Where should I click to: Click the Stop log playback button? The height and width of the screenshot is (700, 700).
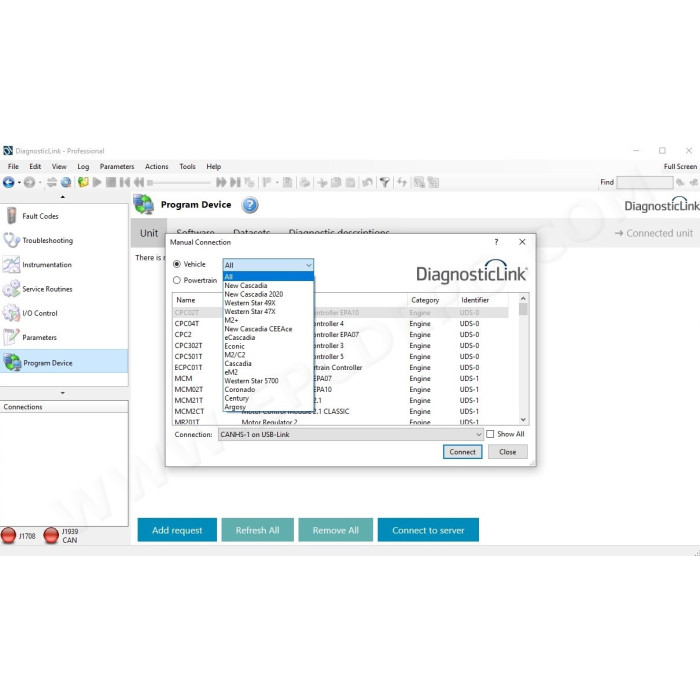pyautogui.click(x=111, y=182)
